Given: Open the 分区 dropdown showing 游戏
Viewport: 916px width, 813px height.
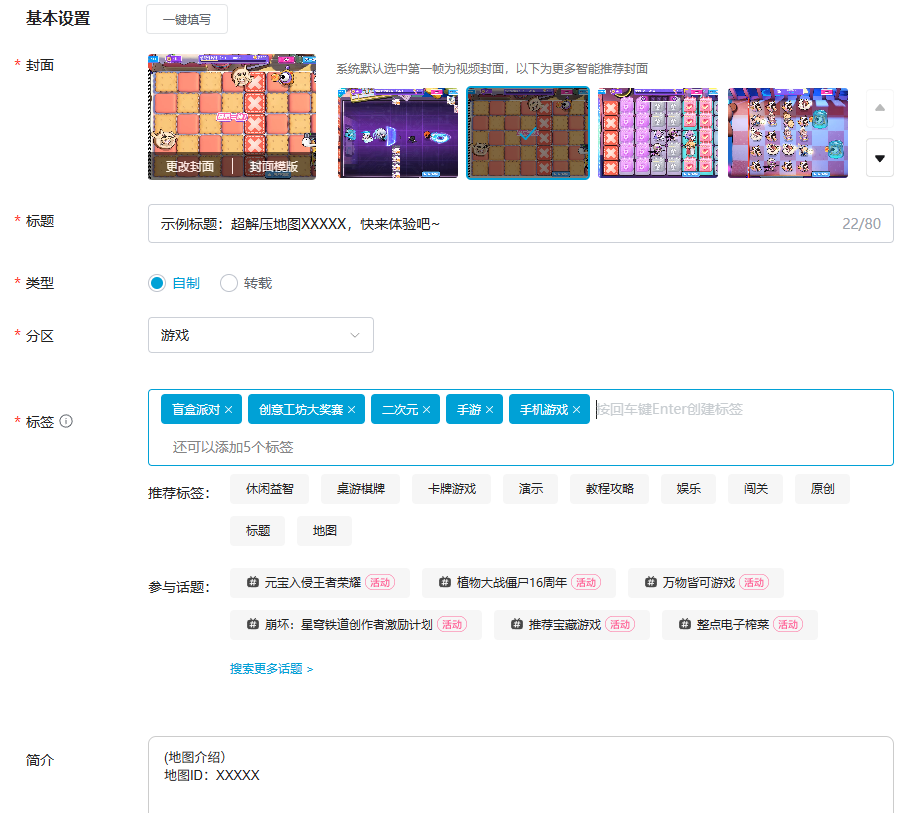Looking at the screenshot, I should pos(261,335).
